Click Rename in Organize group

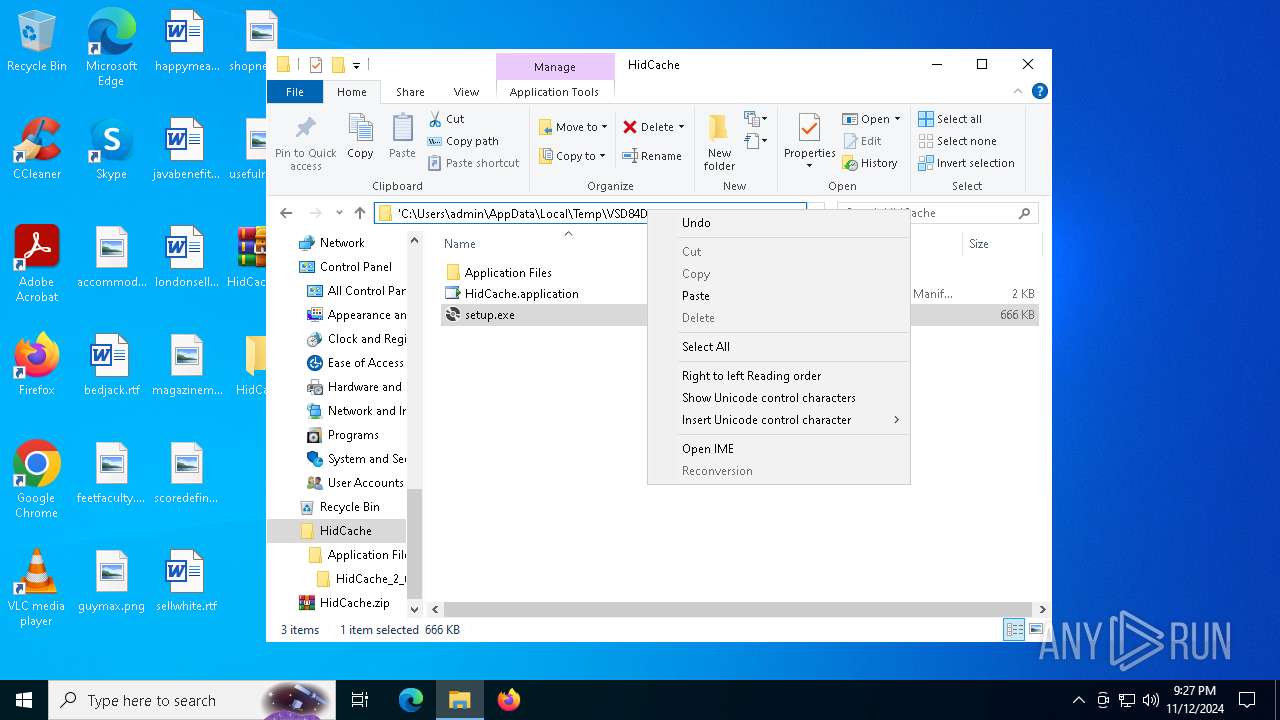click(652, 156)
